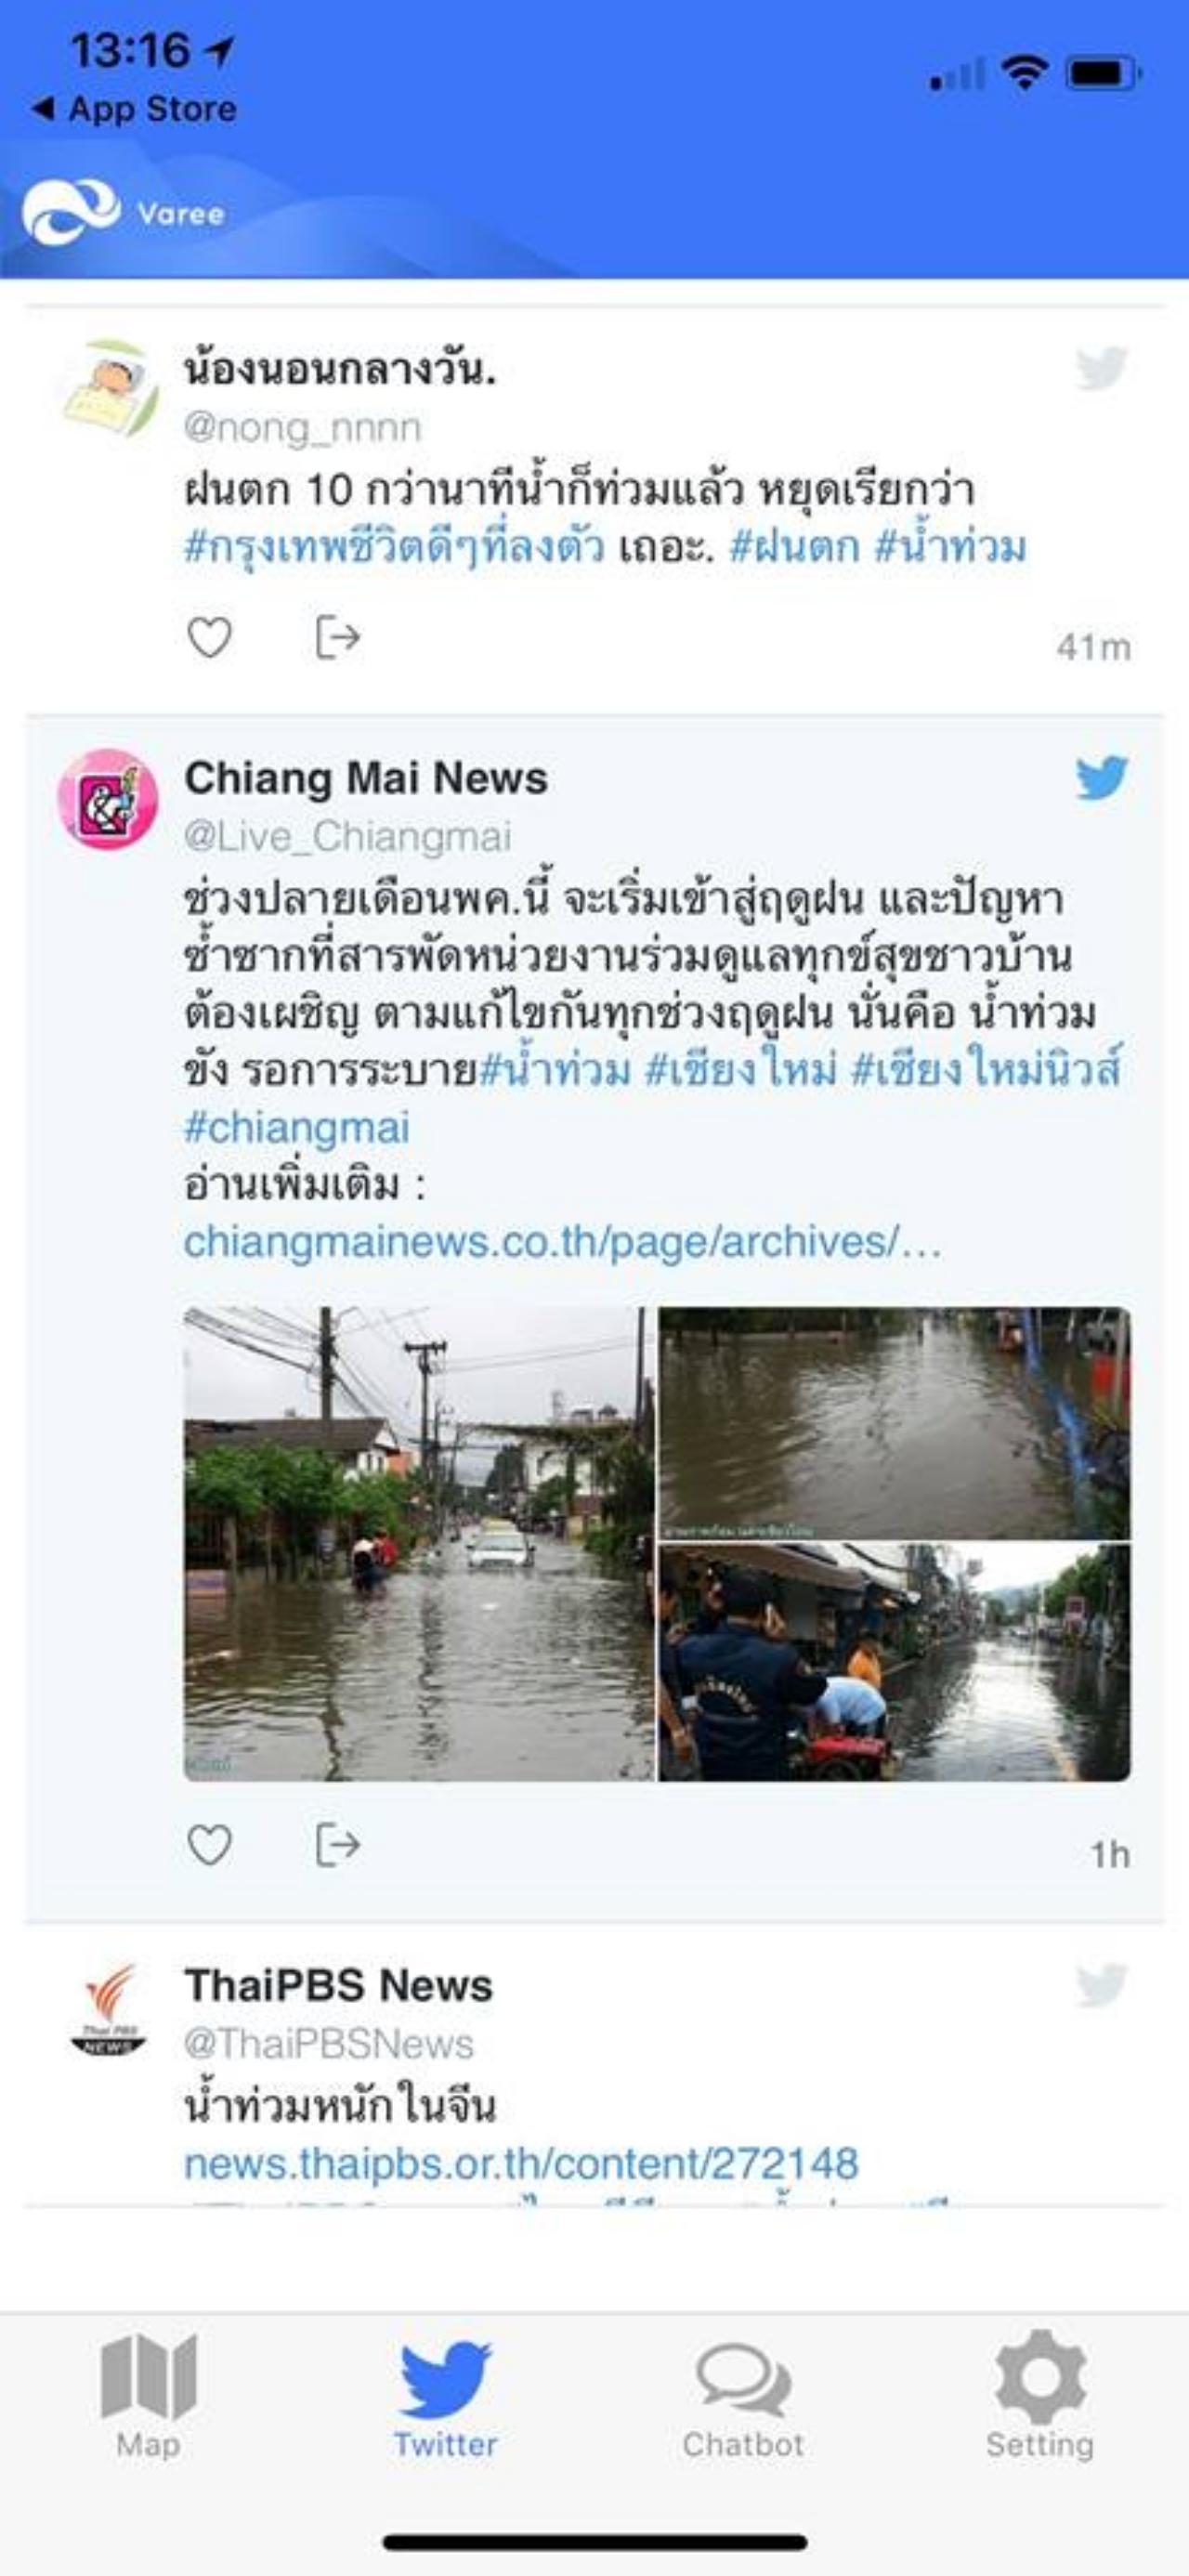
Task: Open the photo of officers with pump
Action: [x=894, y=1663]
